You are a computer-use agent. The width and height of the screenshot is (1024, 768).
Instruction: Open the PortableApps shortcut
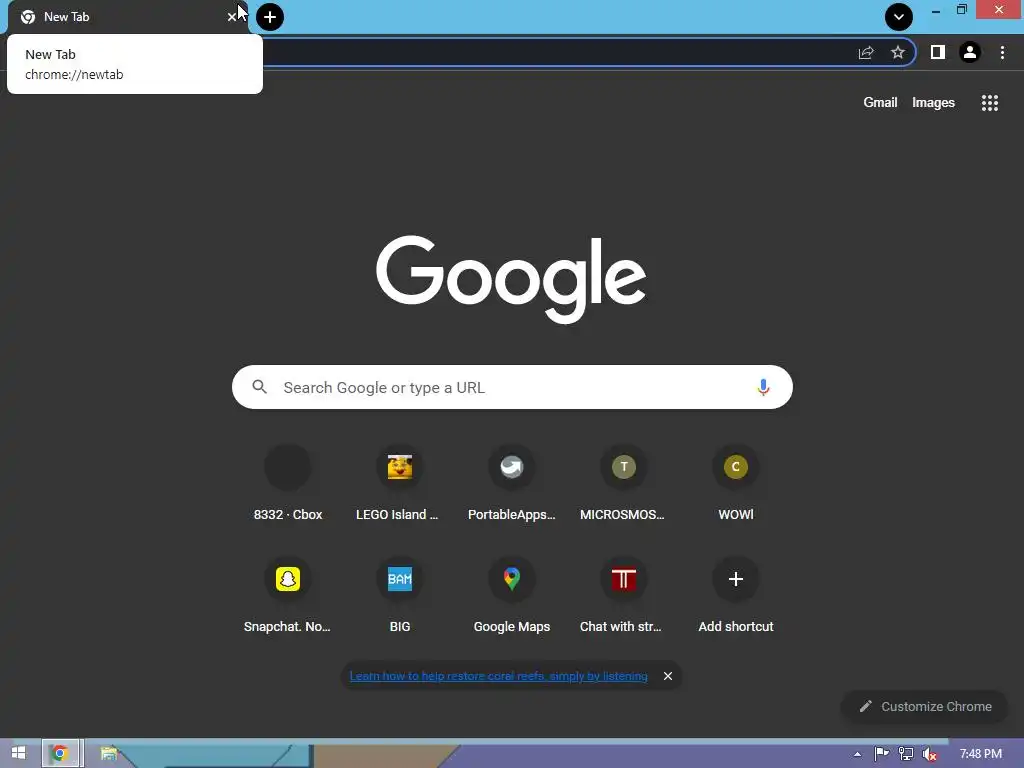coord(512,485)
